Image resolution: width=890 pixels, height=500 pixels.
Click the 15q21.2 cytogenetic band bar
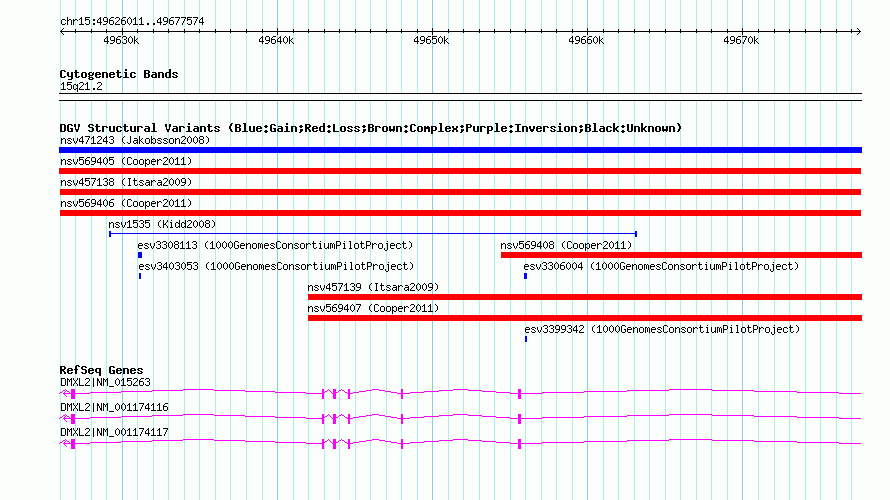[x=460, y=97]
